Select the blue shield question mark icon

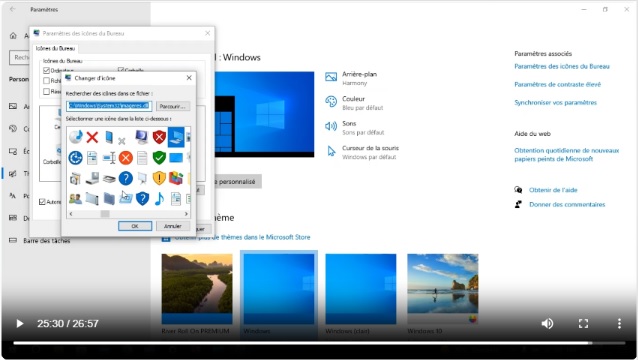142,199
